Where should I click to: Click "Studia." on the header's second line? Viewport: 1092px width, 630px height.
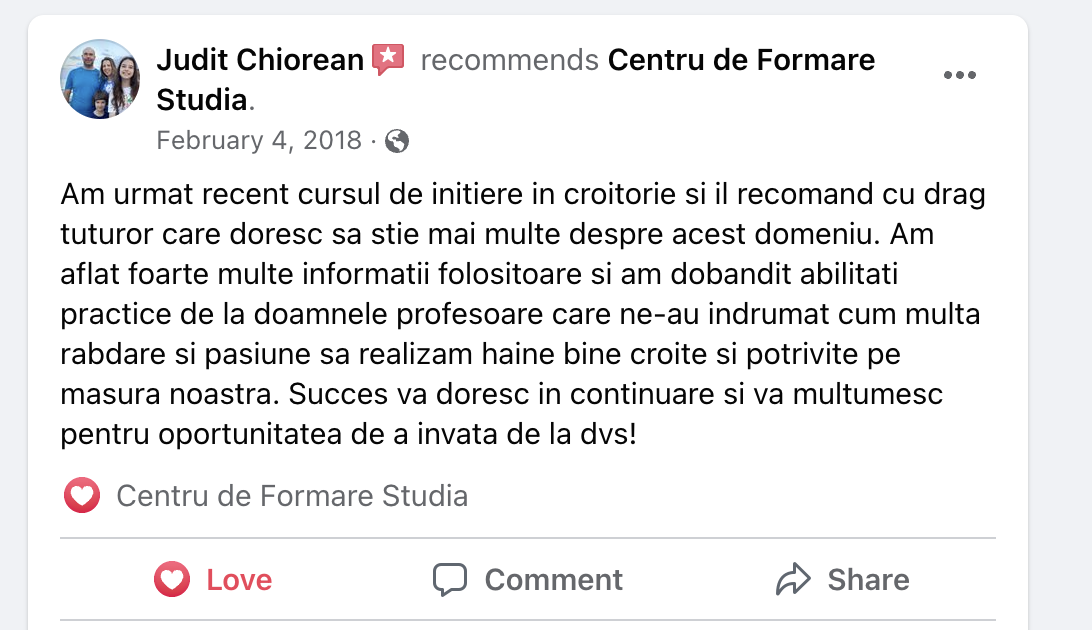coord(205,100)
